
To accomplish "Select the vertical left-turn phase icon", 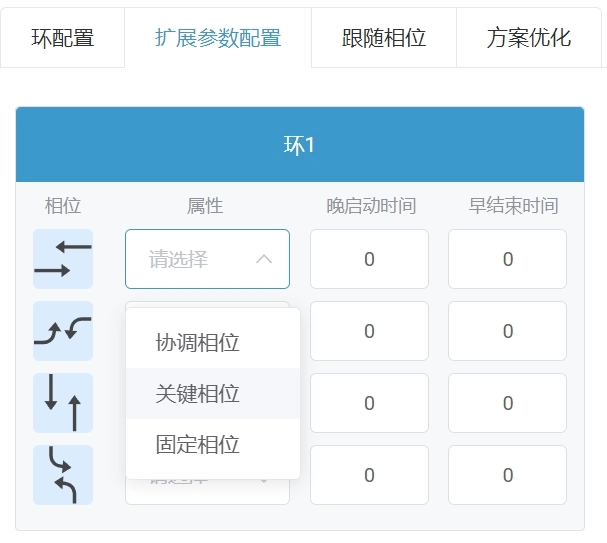I will coord(63,475).
